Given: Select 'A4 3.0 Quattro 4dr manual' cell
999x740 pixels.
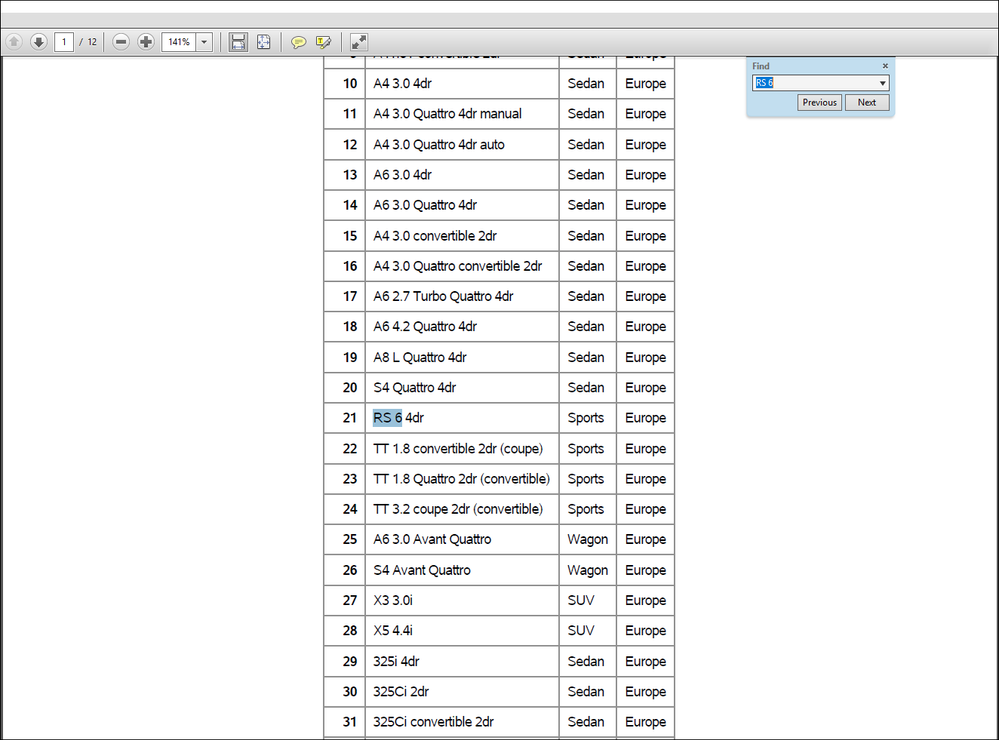Looking at the screenshot, I should [462, 113].
